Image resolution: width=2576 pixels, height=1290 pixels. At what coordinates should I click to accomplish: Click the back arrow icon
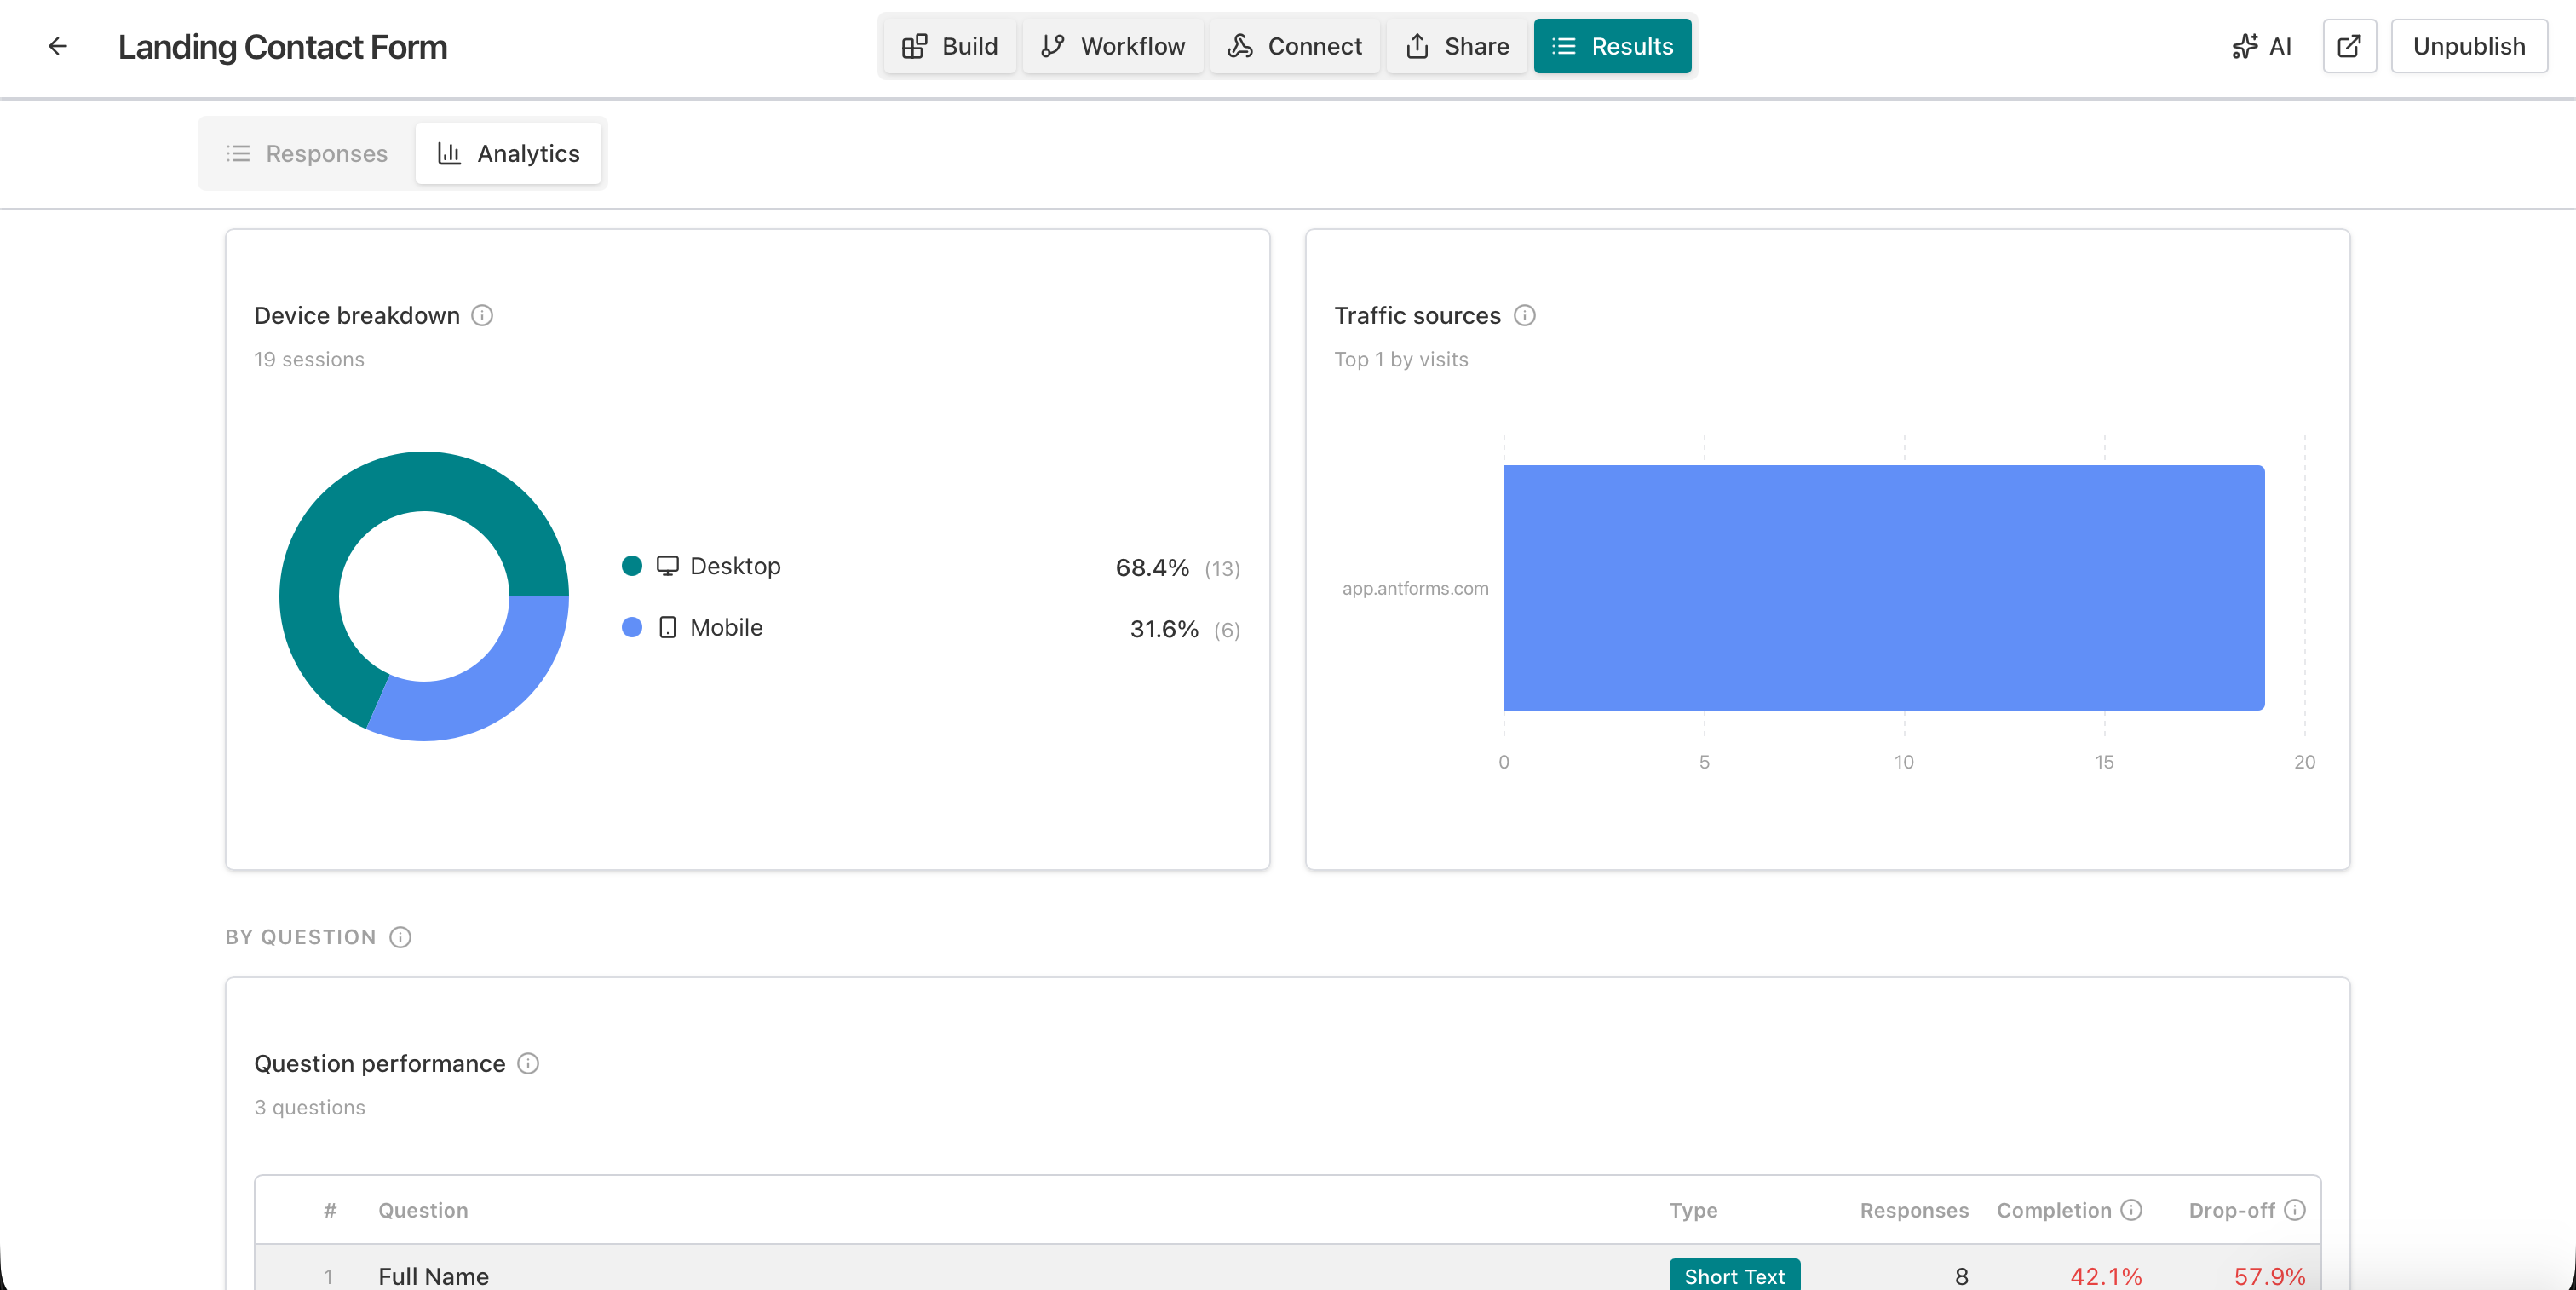pyautogui.click(x=58, y=46)
